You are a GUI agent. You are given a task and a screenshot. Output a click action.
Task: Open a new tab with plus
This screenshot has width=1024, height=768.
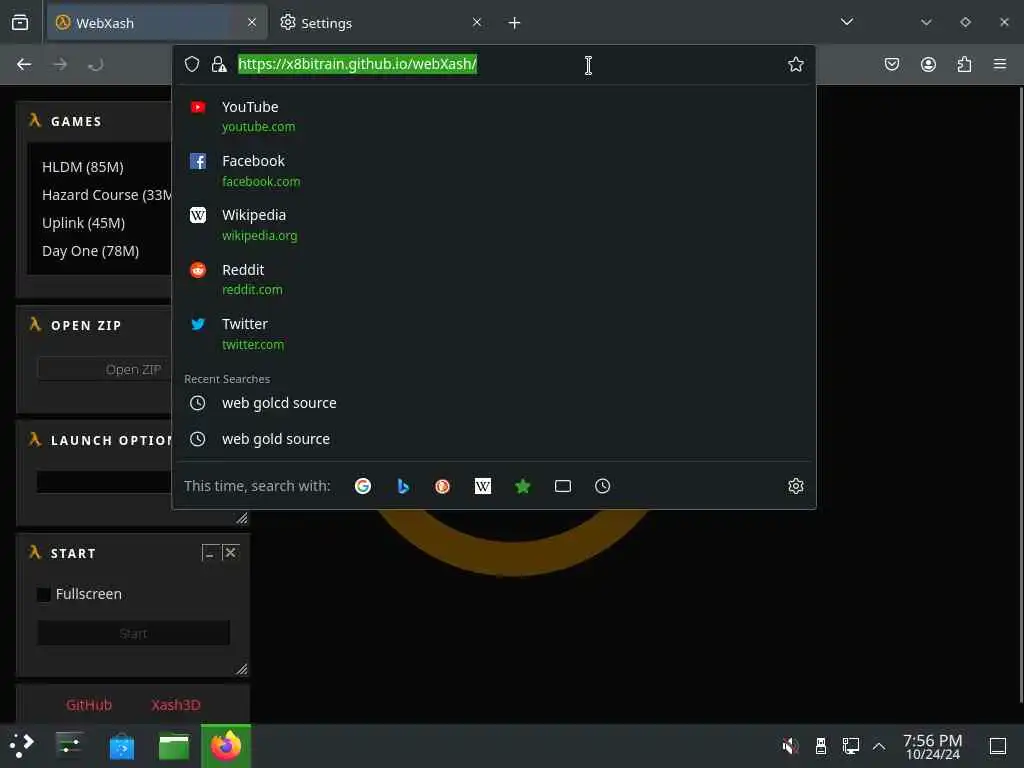click(x=515, y=23)
